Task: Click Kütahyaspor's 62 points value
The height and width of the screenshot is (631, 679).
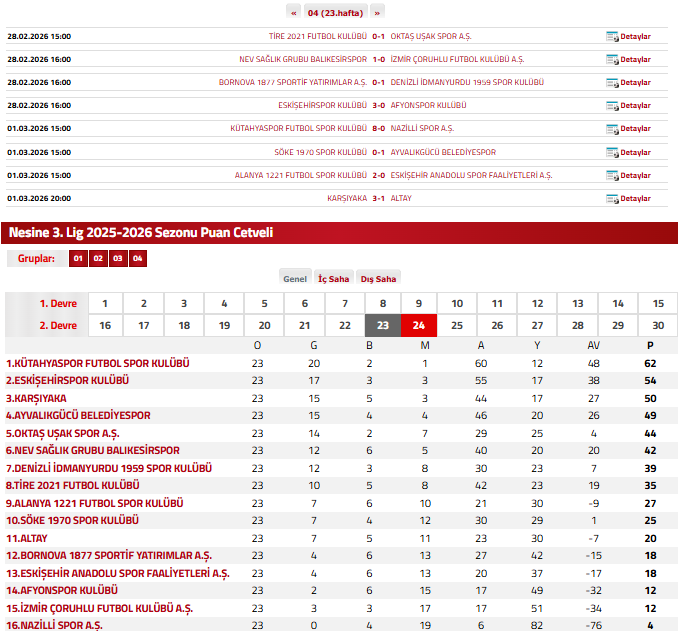Action: [650, 363]
